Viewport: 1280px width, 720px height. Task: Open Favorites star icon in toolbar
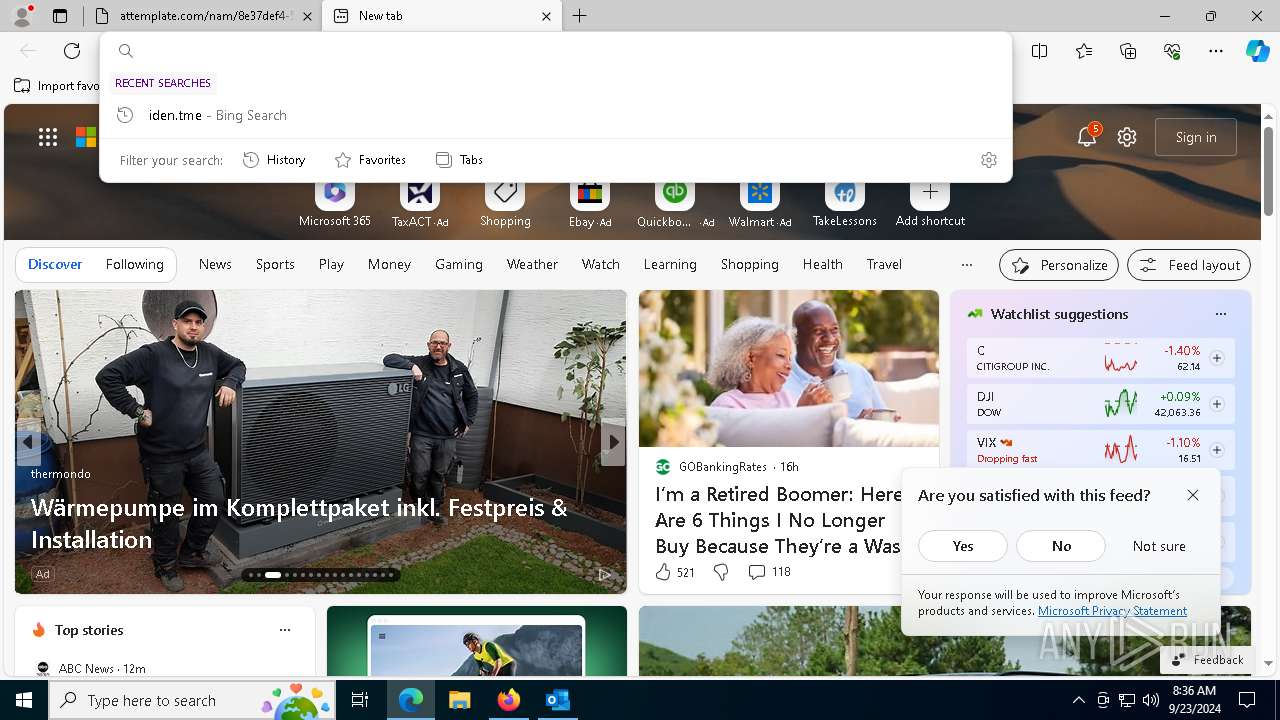tap(1084, 51)
